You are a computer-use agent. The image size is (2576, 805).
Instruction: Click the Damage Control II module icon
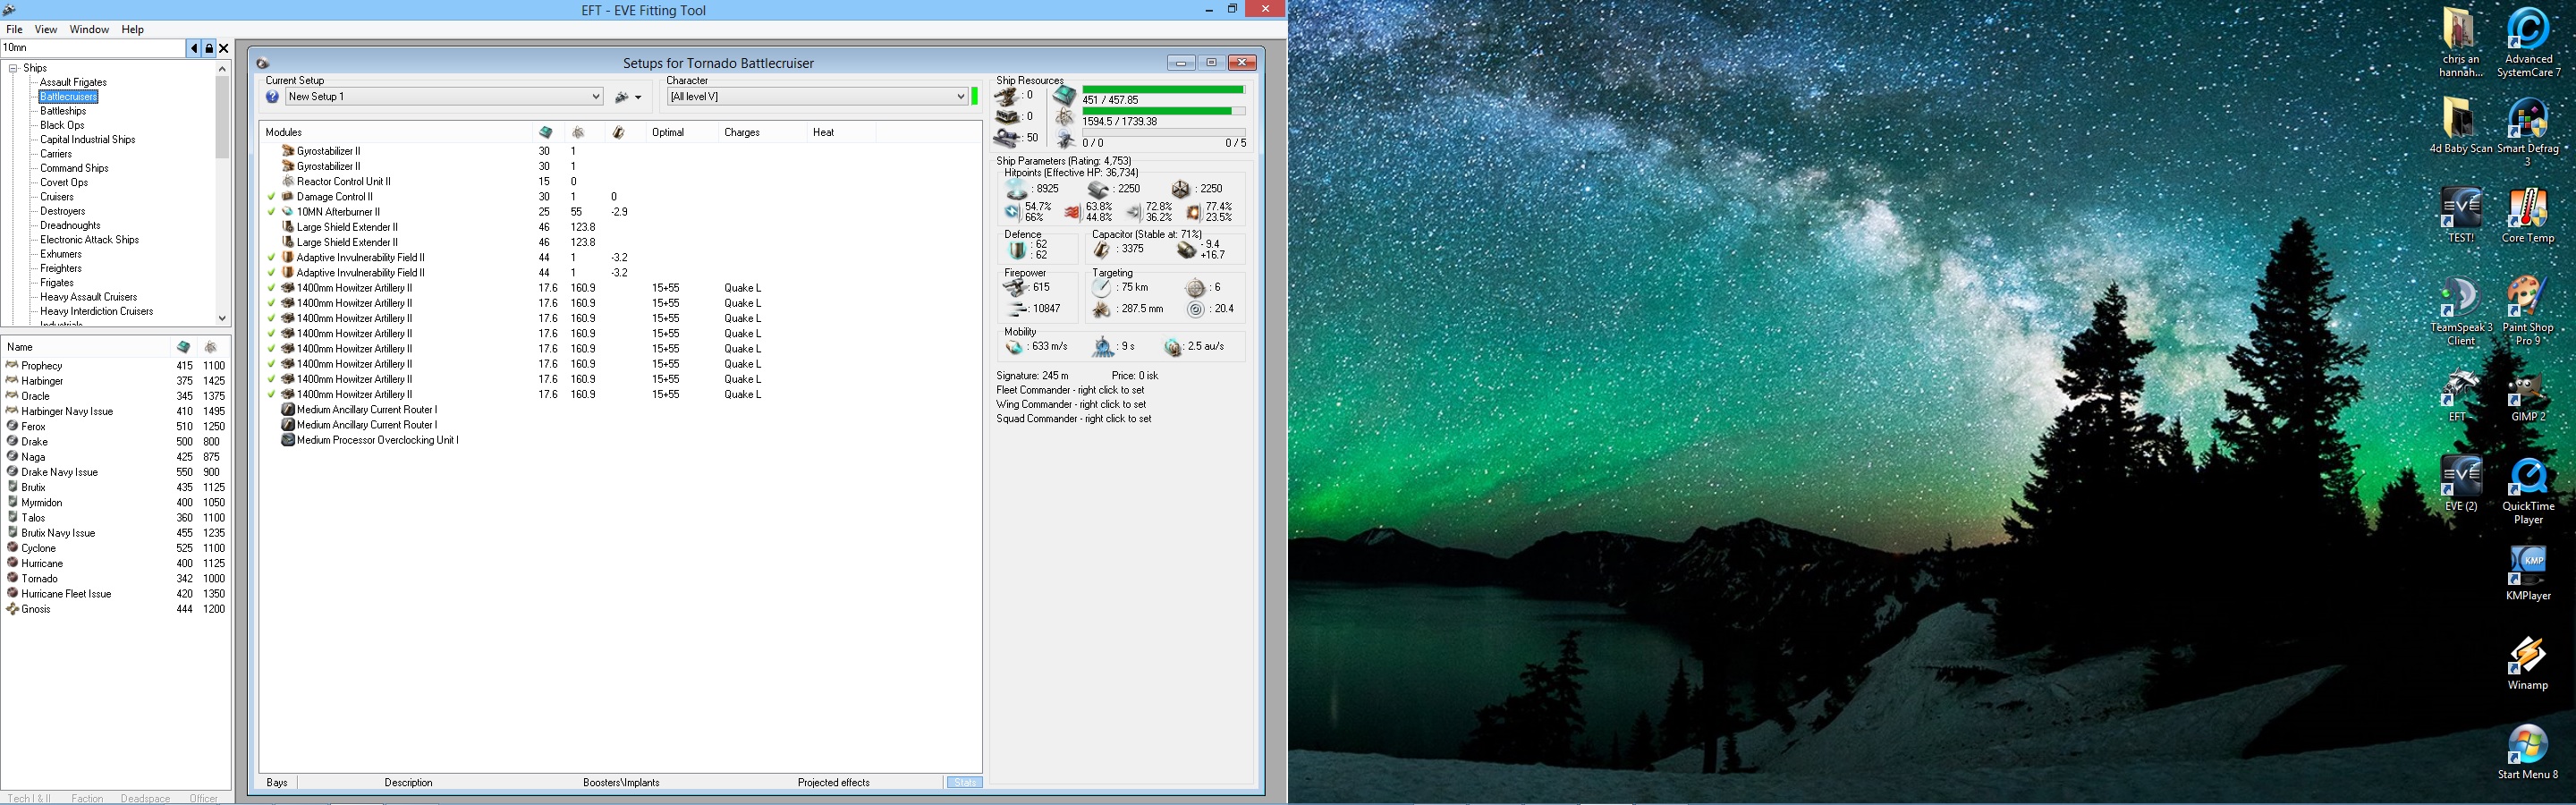[x=288, y=197]
